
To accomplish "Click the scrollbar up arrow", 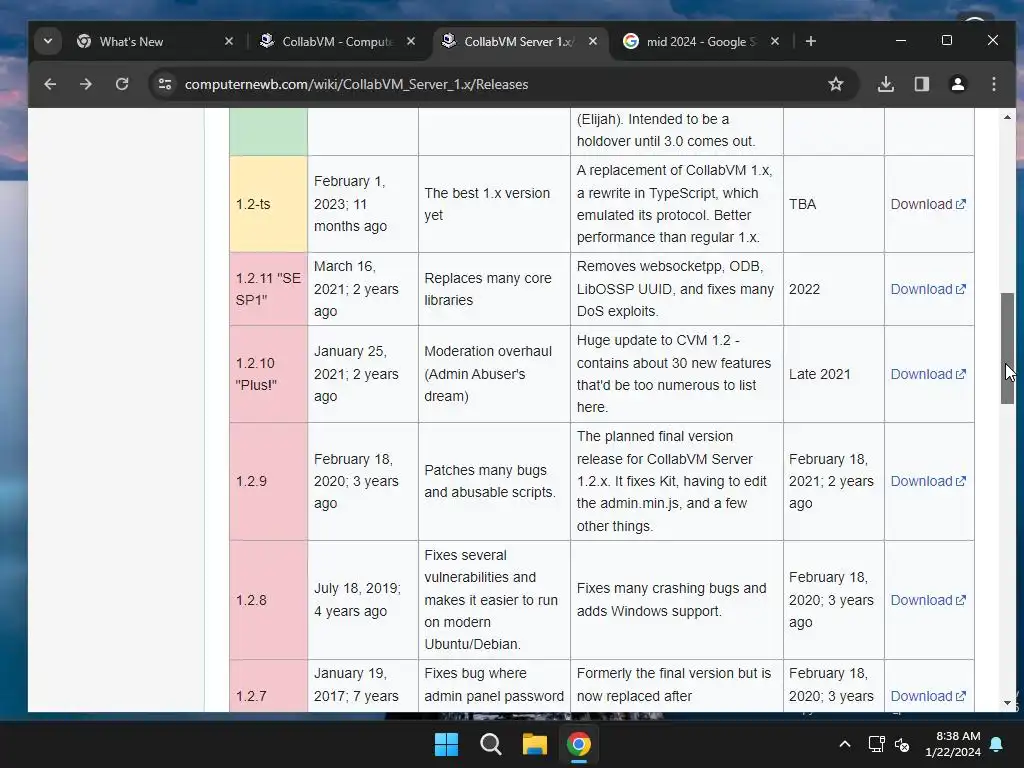I will point(1007,118).
